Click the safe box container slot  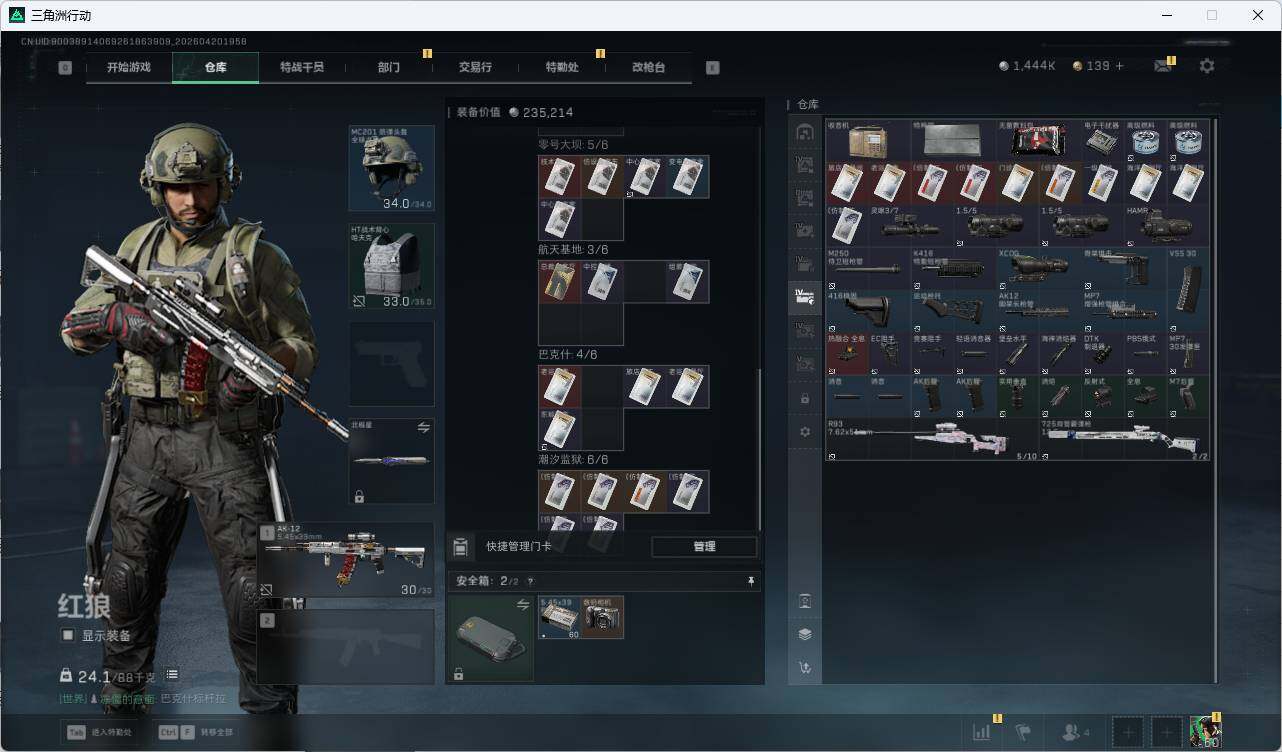point(491,638)
